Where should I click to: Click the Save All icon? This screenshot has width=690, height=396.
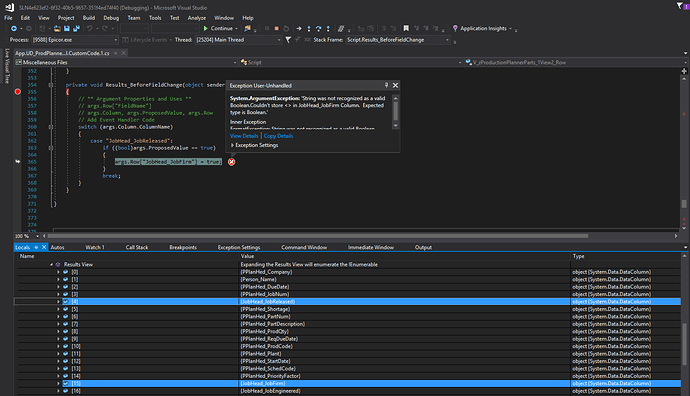[77, 29]
